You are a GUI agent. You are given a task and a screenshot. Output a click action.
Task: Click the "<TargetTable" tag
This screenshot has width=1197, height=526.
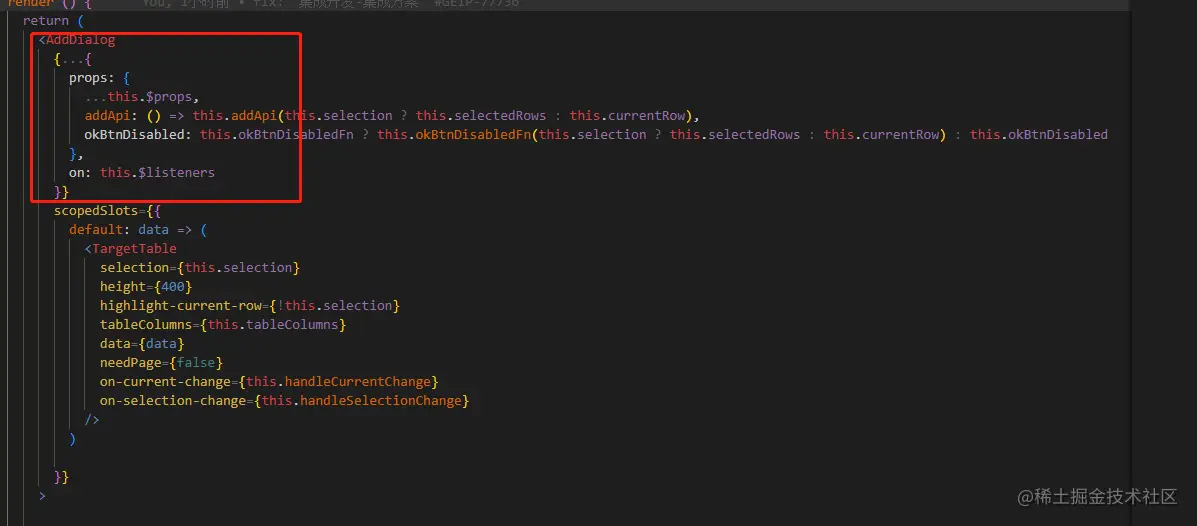[131, 249]
